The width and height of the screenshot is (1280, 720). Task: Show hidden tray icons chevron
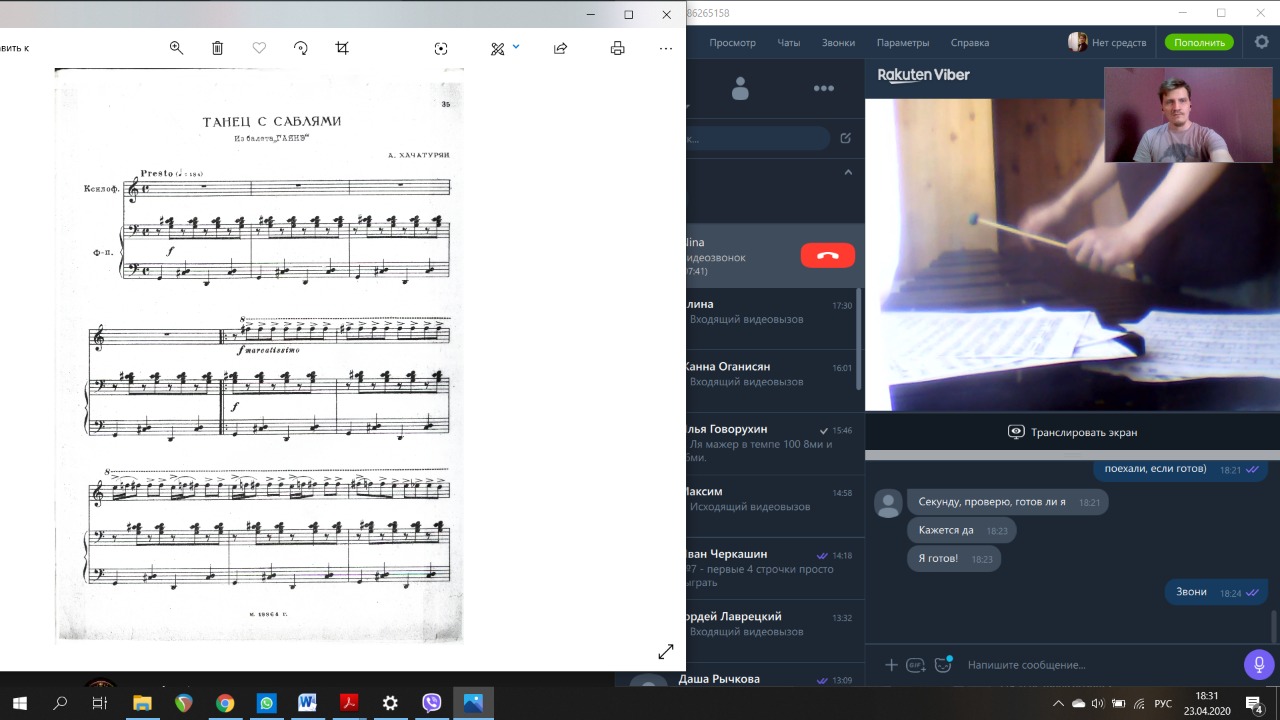coord(1058,704)
